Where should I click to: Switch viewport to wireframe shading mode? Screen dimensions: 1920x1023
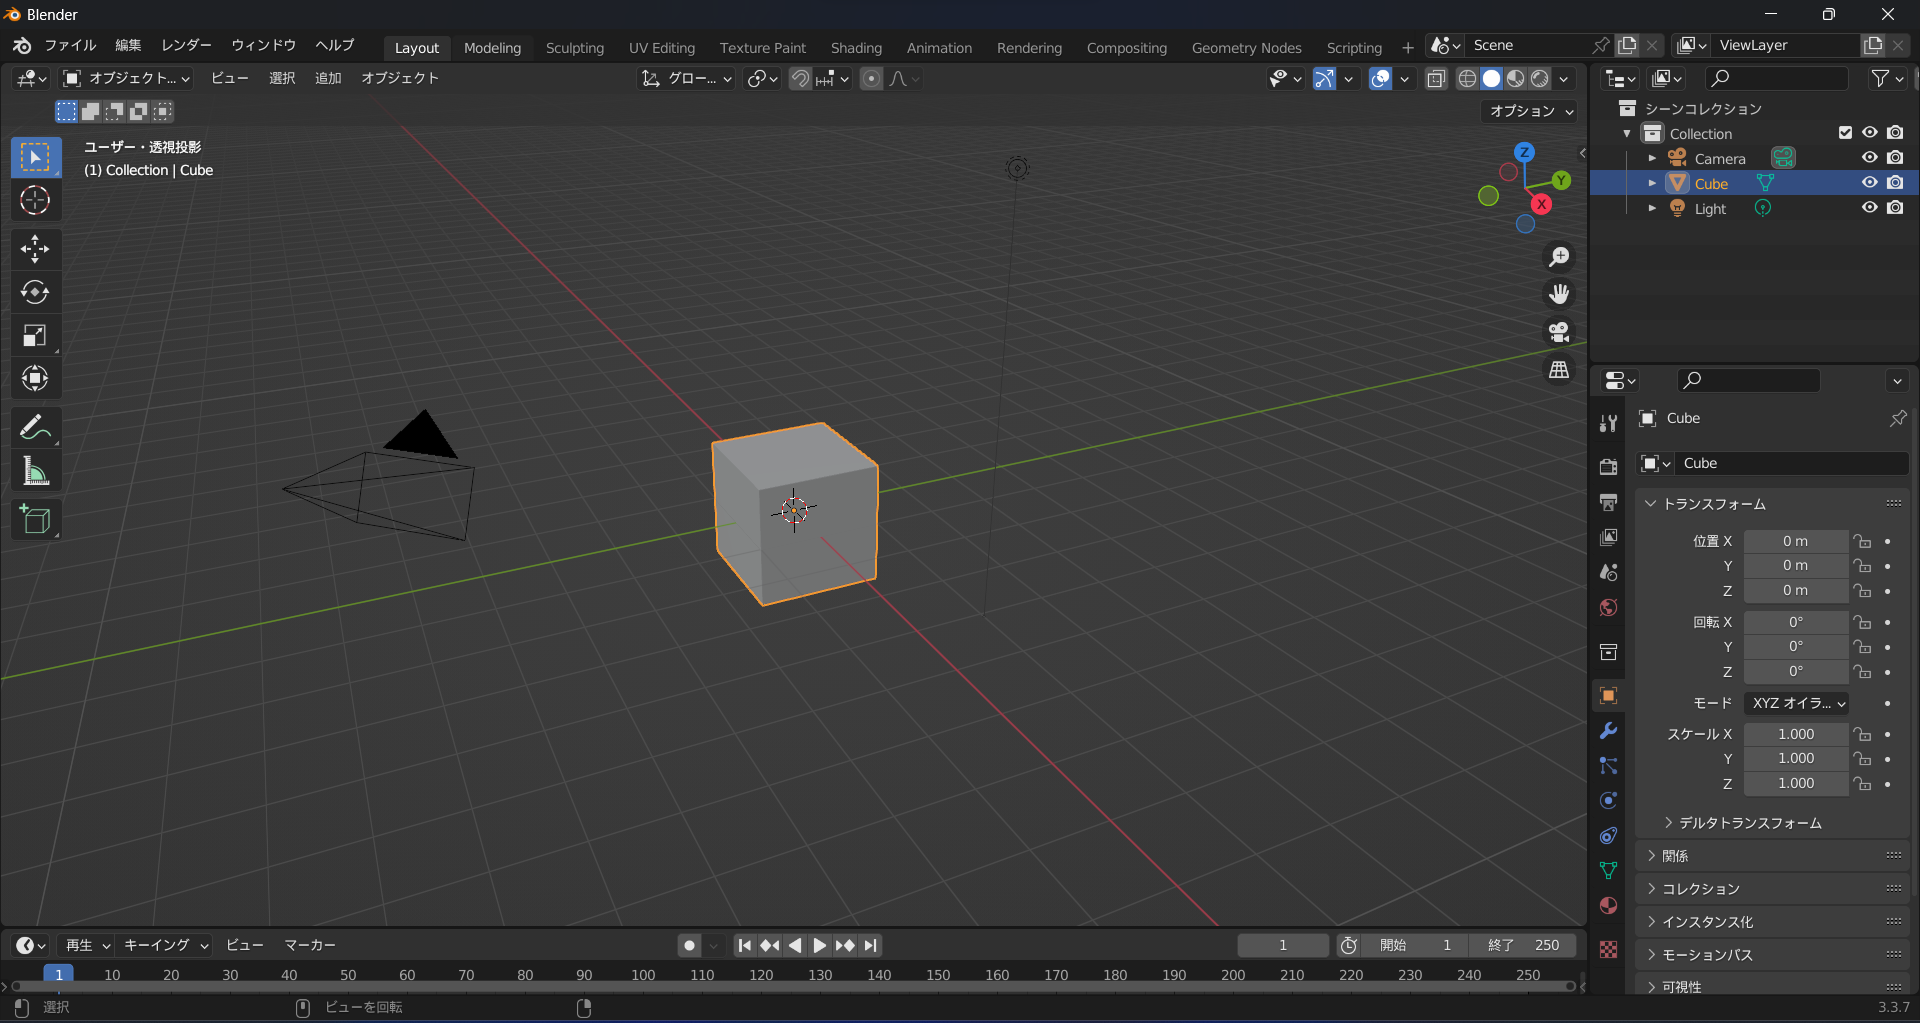coord(1467,78)
